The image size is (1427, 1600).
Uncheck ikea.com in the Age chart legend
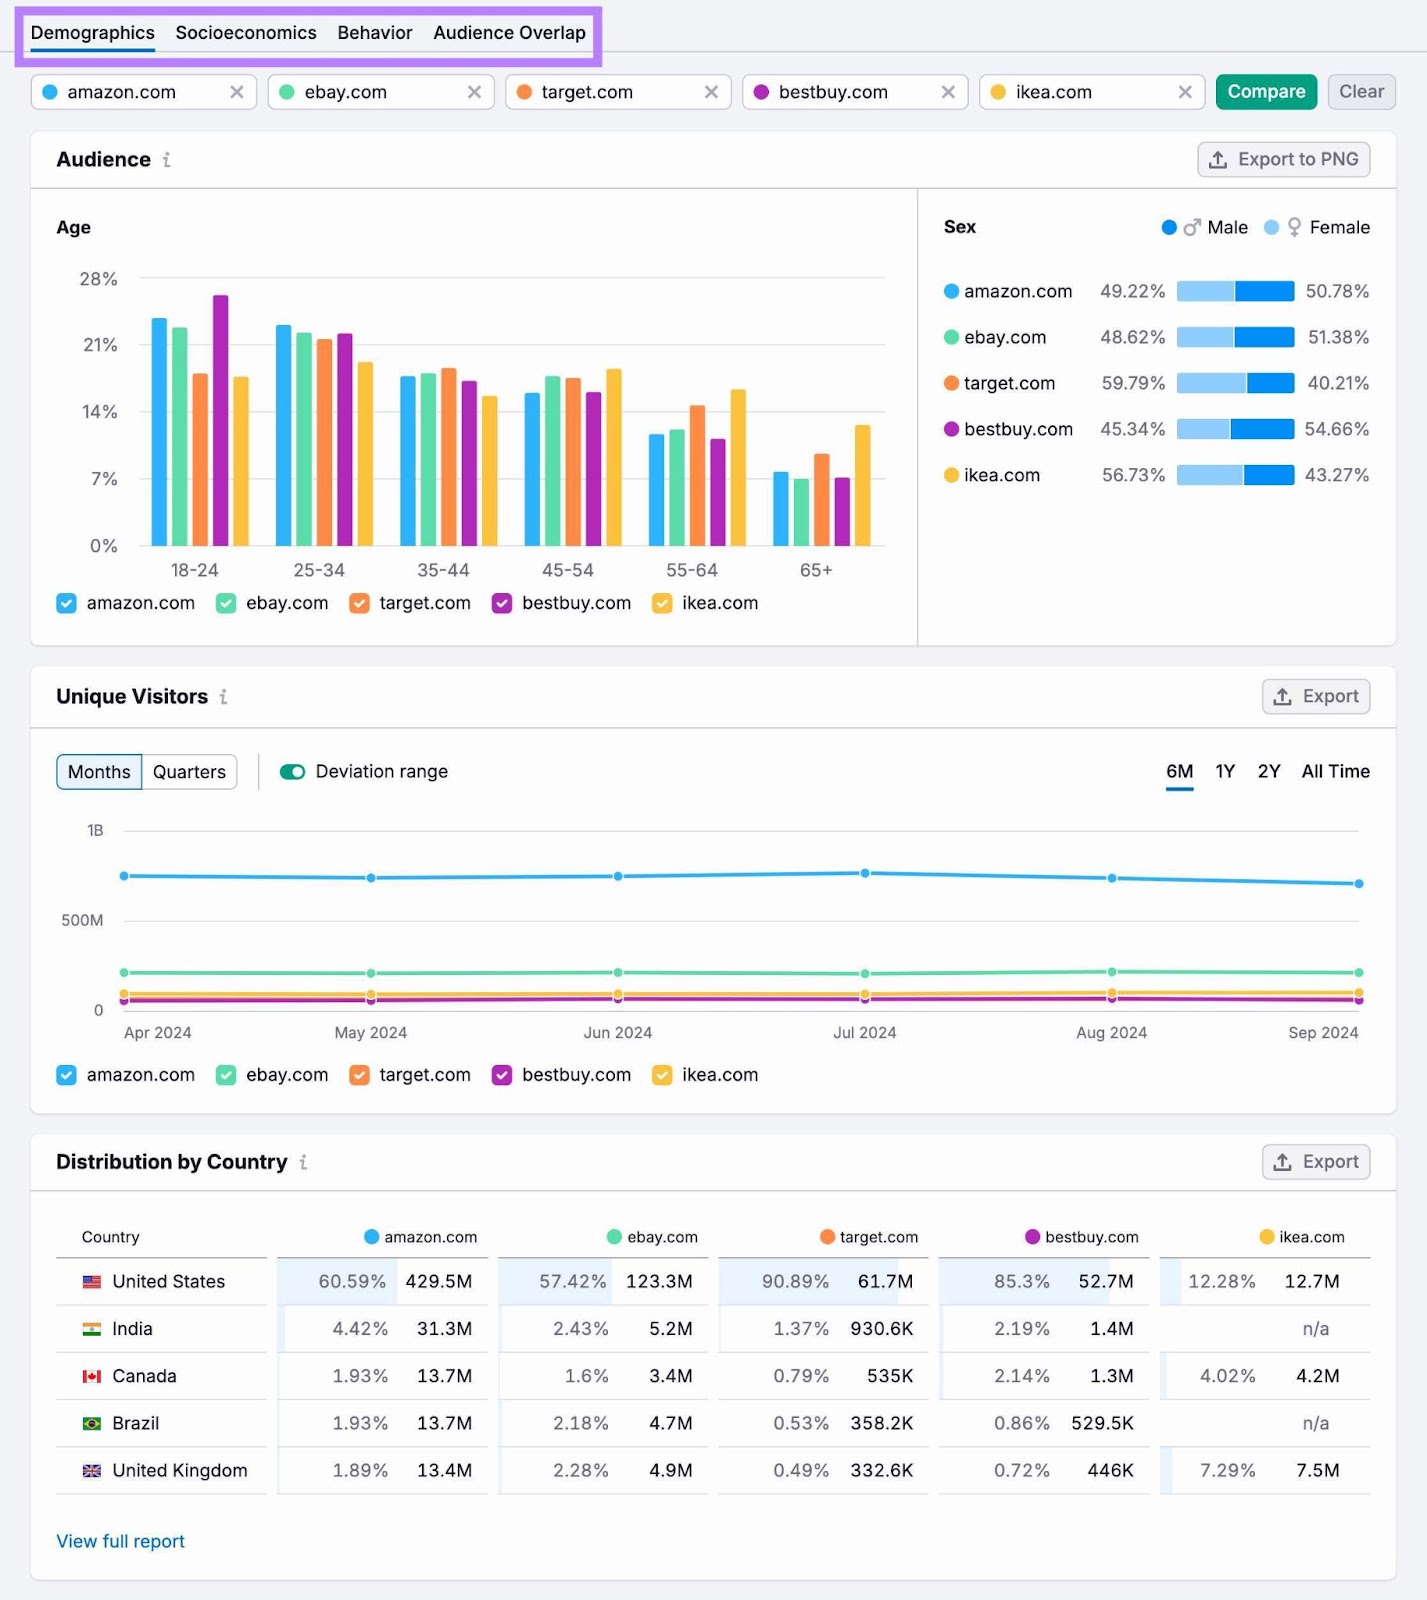662,603
